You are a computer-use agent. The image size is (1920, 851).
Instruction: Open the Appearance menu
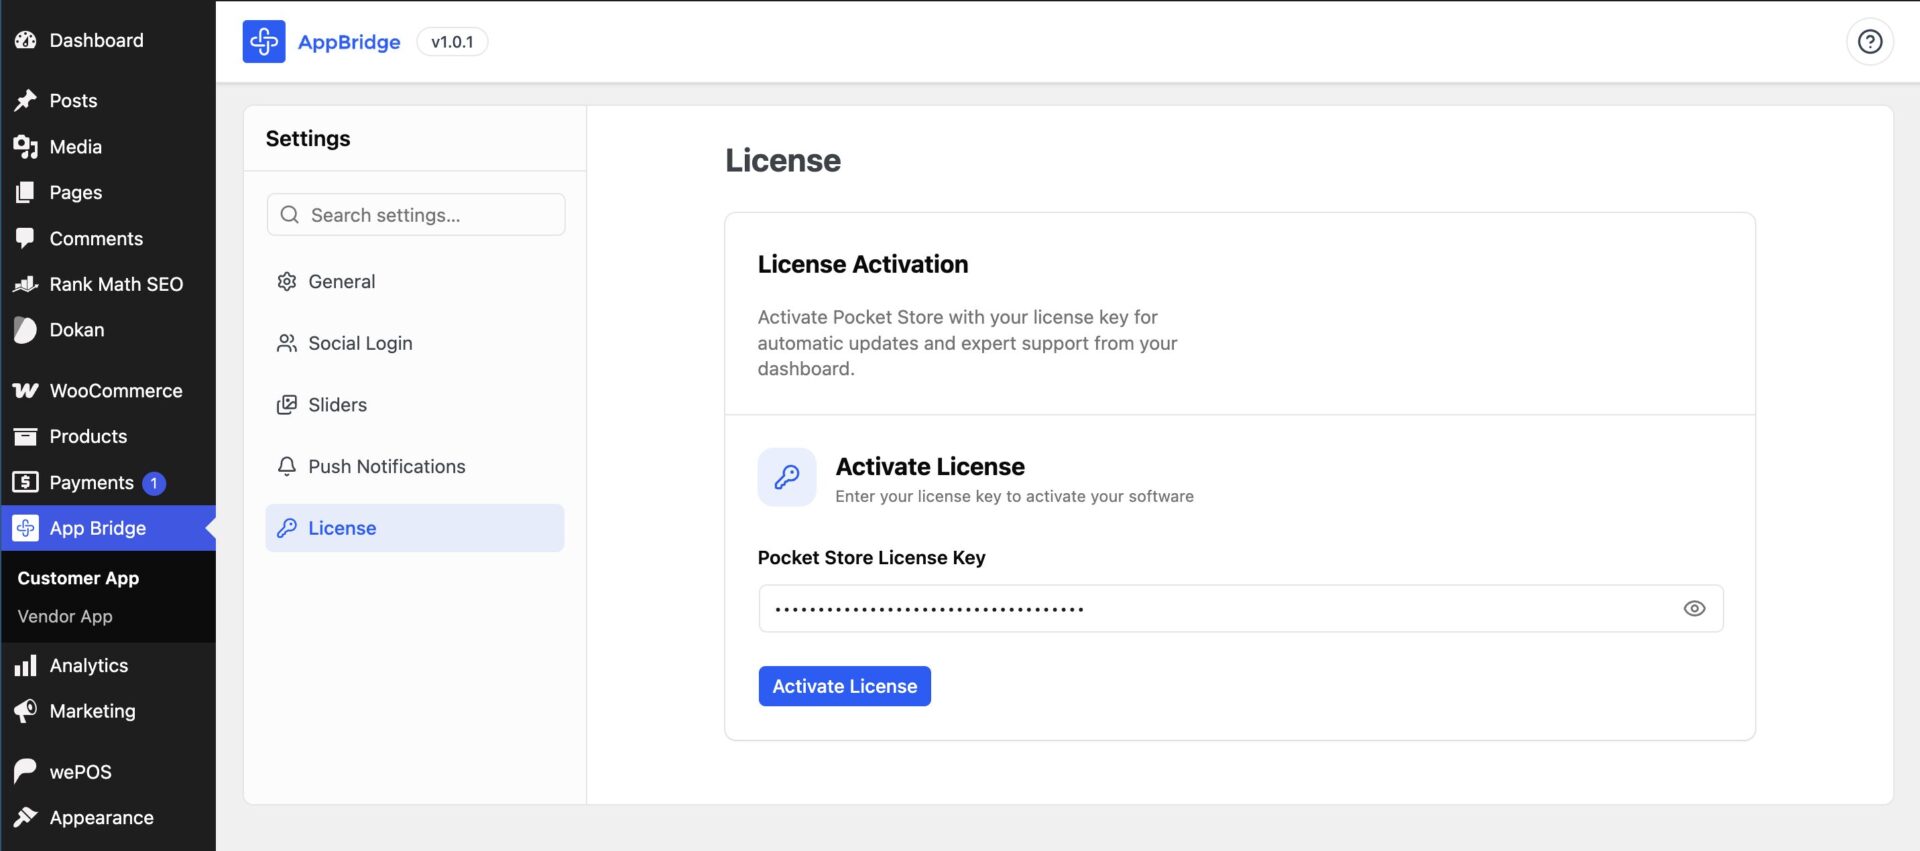pos(108,817)
